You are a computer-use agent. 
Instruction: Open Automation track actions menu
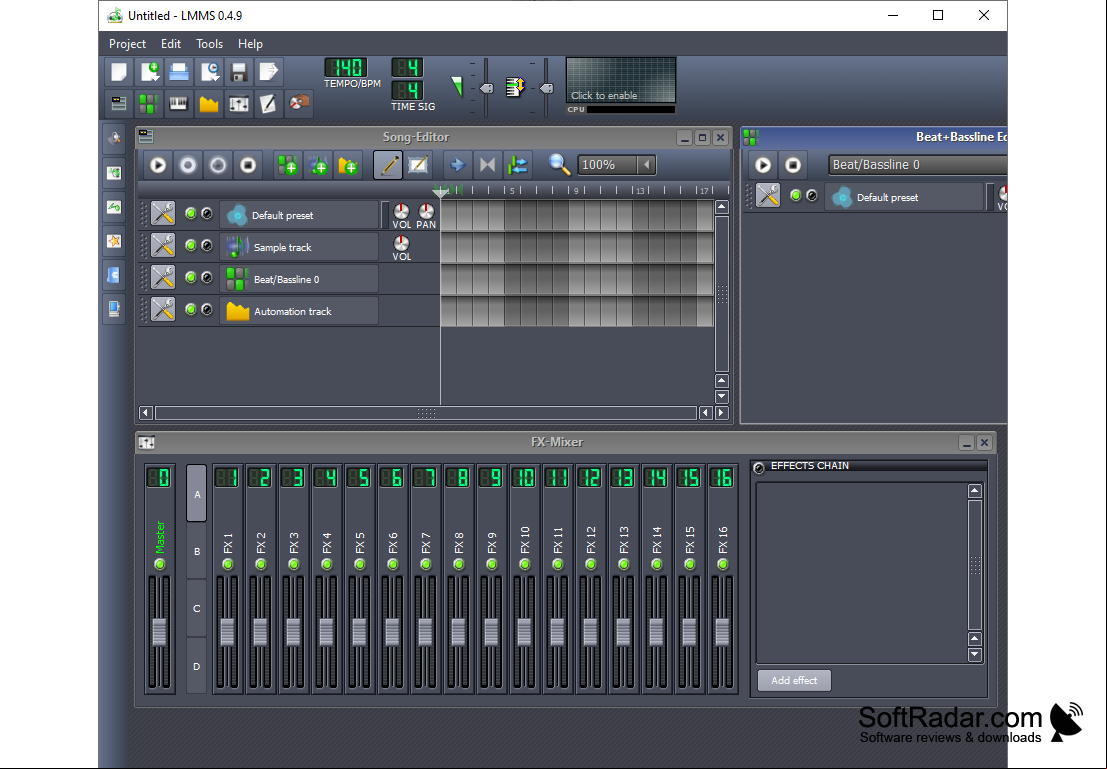tap(163, 309)
